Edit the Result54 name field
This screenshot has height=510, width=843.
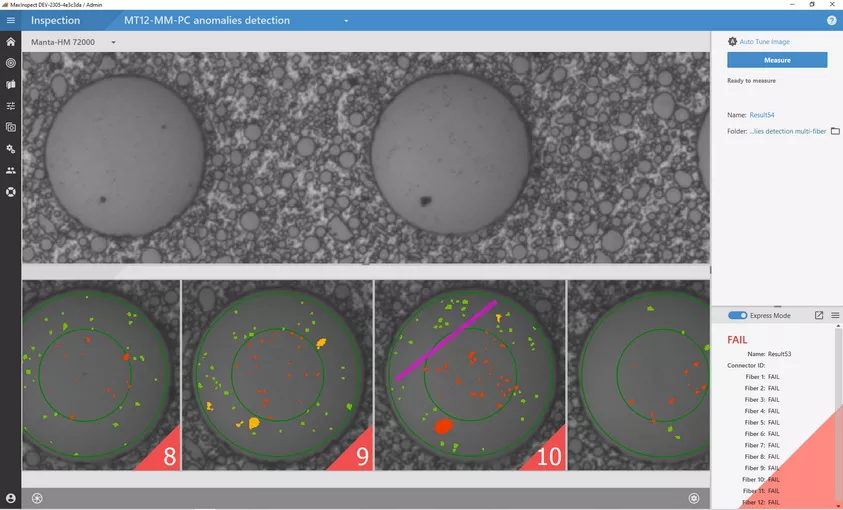click(x=763, y=115)
